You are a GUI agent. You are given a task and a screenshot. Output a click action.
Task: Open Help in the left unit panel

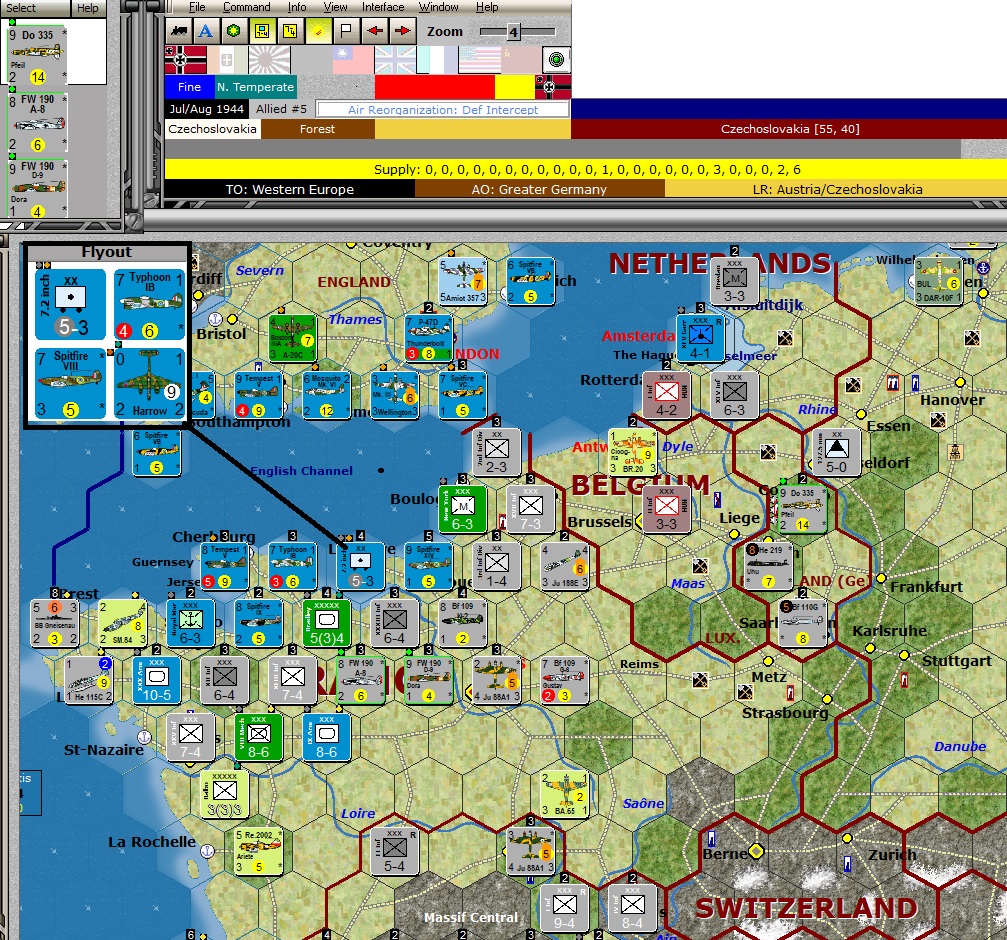(88, 8)
